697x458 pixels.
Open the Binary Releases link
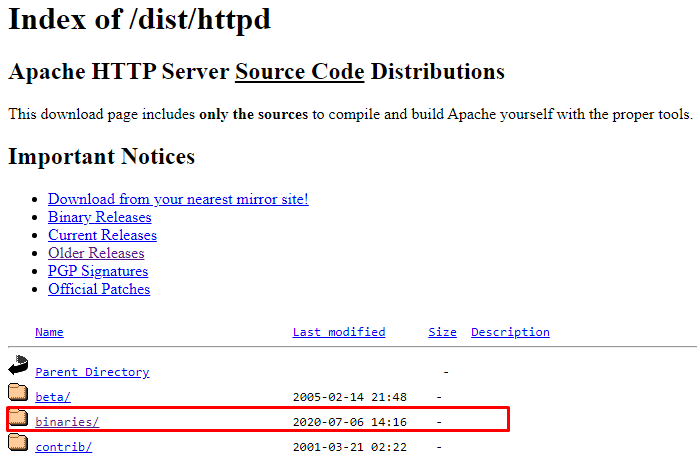pyautogui.click(x=100, y=217)
